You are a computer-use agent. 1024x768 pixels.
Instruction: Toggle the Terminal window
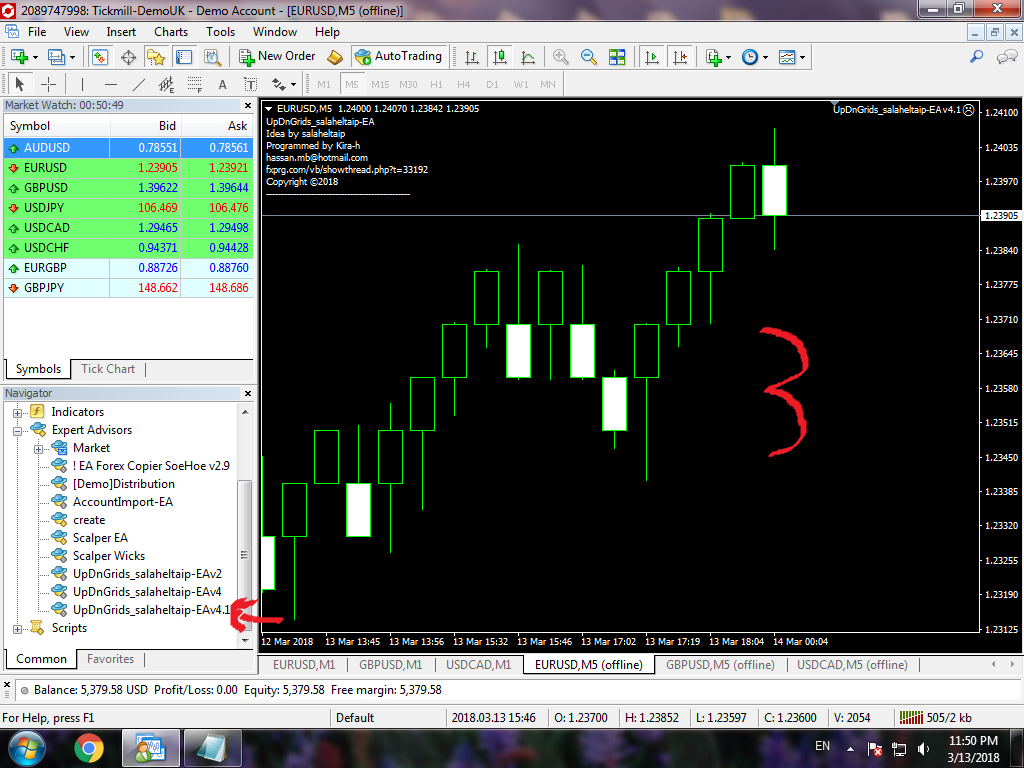coord(184,57)
